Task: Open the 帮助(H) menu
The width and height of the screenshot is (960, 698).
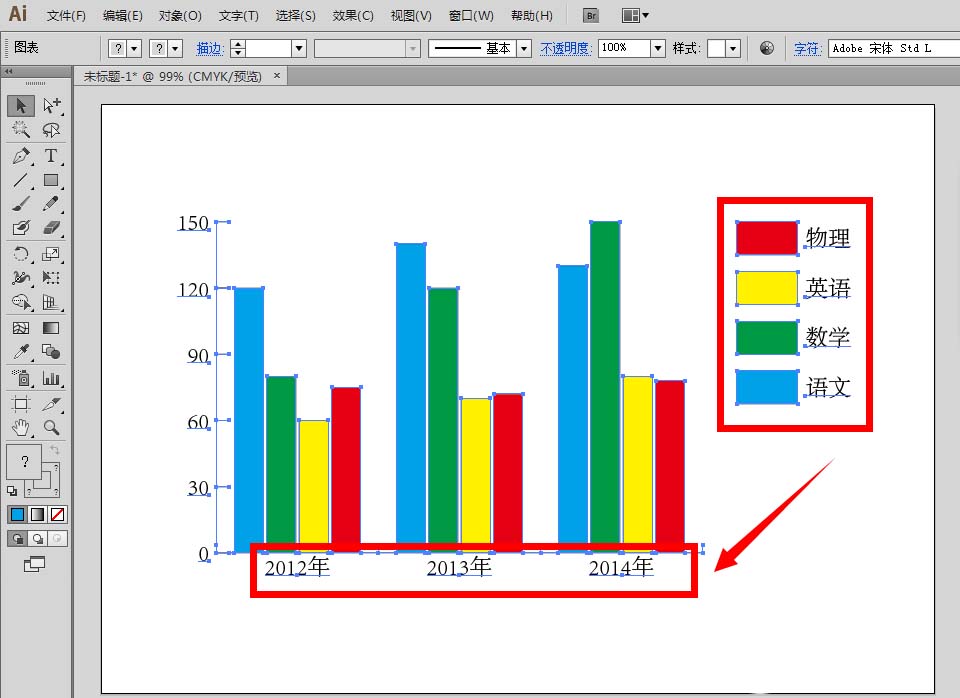Action: click(532, 16)
